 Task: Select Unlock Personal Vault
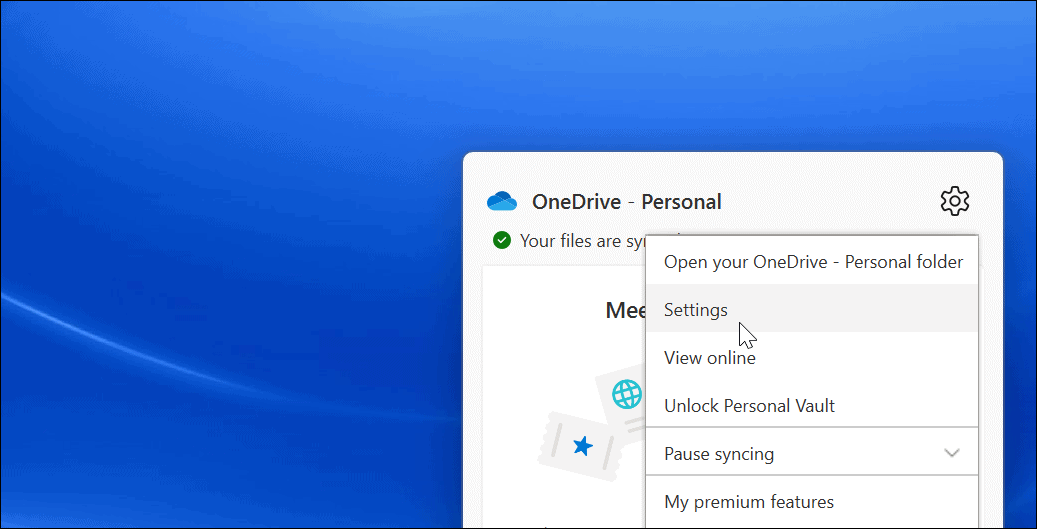[x=811, y=405]
